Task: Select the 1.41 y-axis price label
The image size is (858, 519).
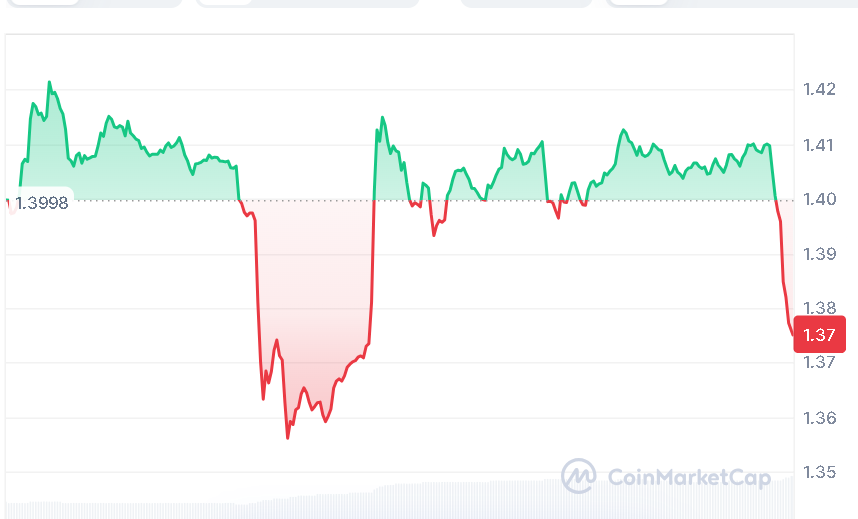Action: pyautogui.click(x=819, y=145)
